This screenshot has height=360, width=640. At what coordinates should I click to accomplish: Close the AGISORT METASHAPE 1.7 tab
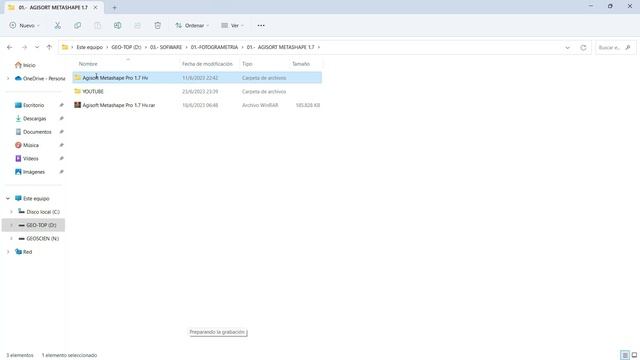point(95,7)
